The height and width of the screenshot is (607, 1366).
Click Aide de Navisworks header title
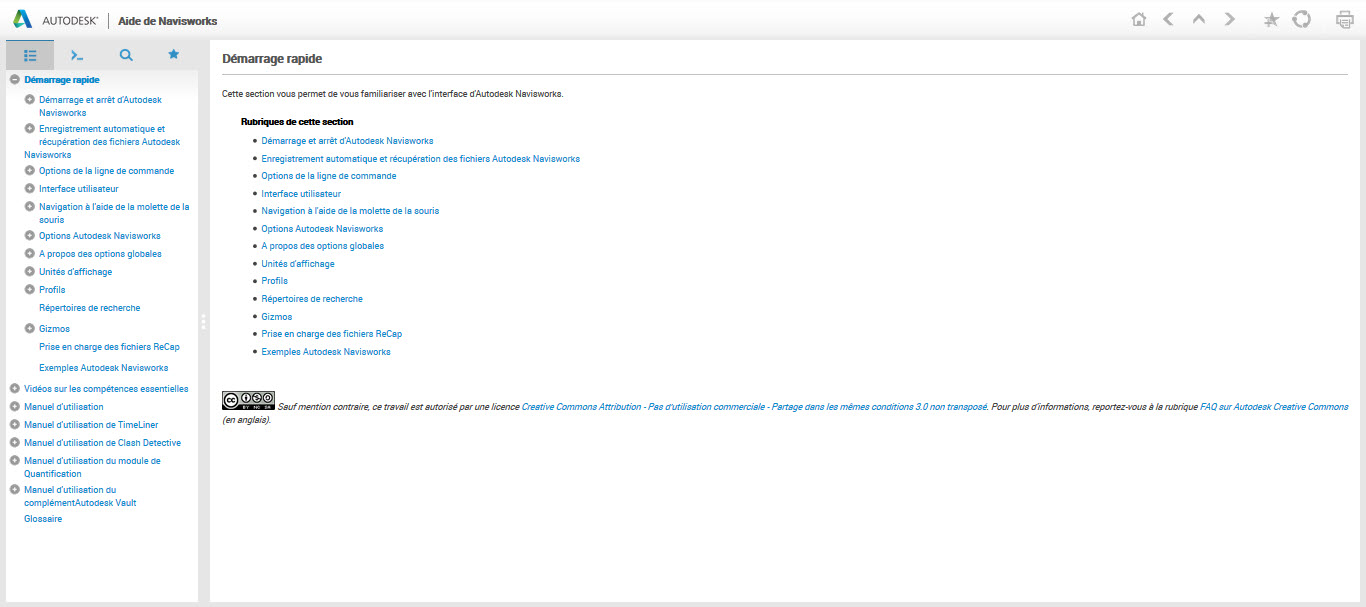167,21
